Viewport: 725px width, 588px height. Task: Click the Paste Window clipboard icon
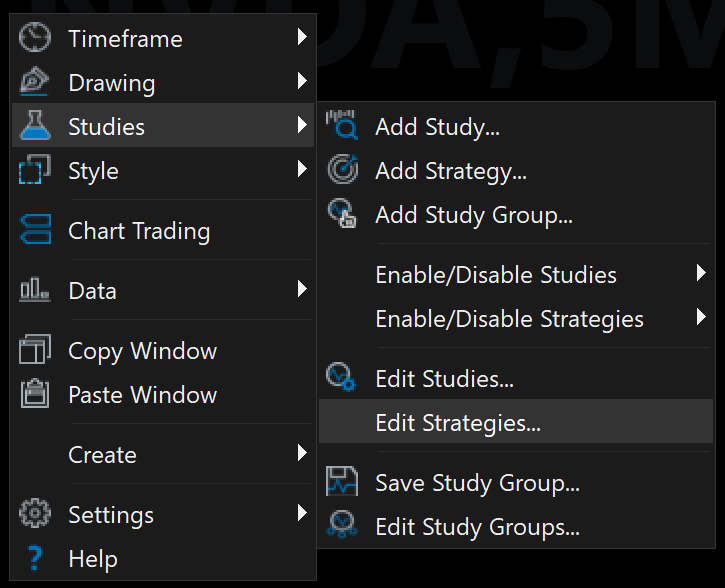point(35,393)
